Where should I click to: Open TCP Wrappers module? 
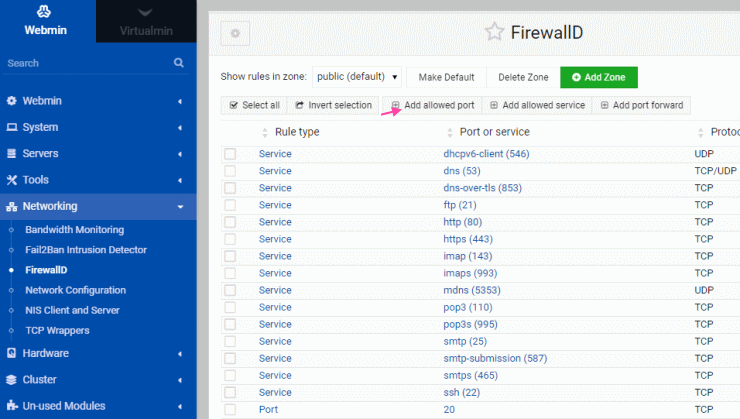57,331
